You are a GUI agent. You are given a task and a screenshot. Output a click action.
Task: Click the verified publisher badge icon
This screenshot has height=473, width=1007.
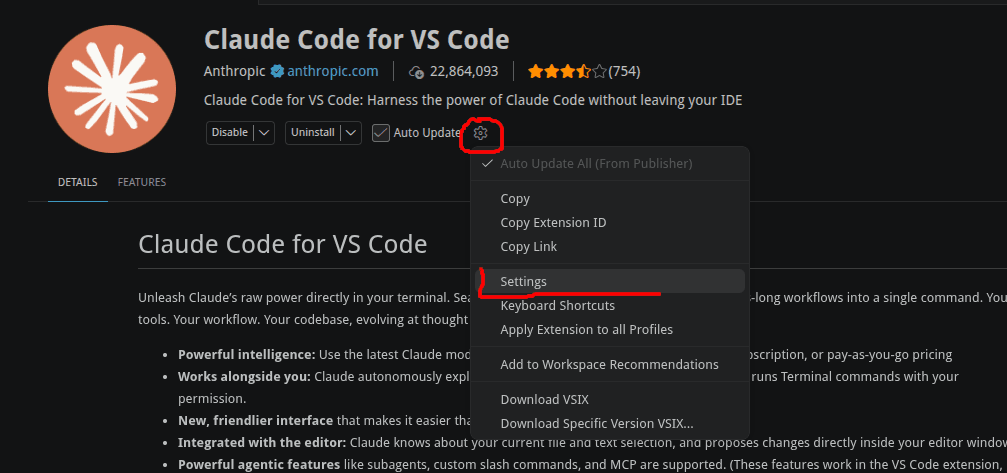click(277, 71)
